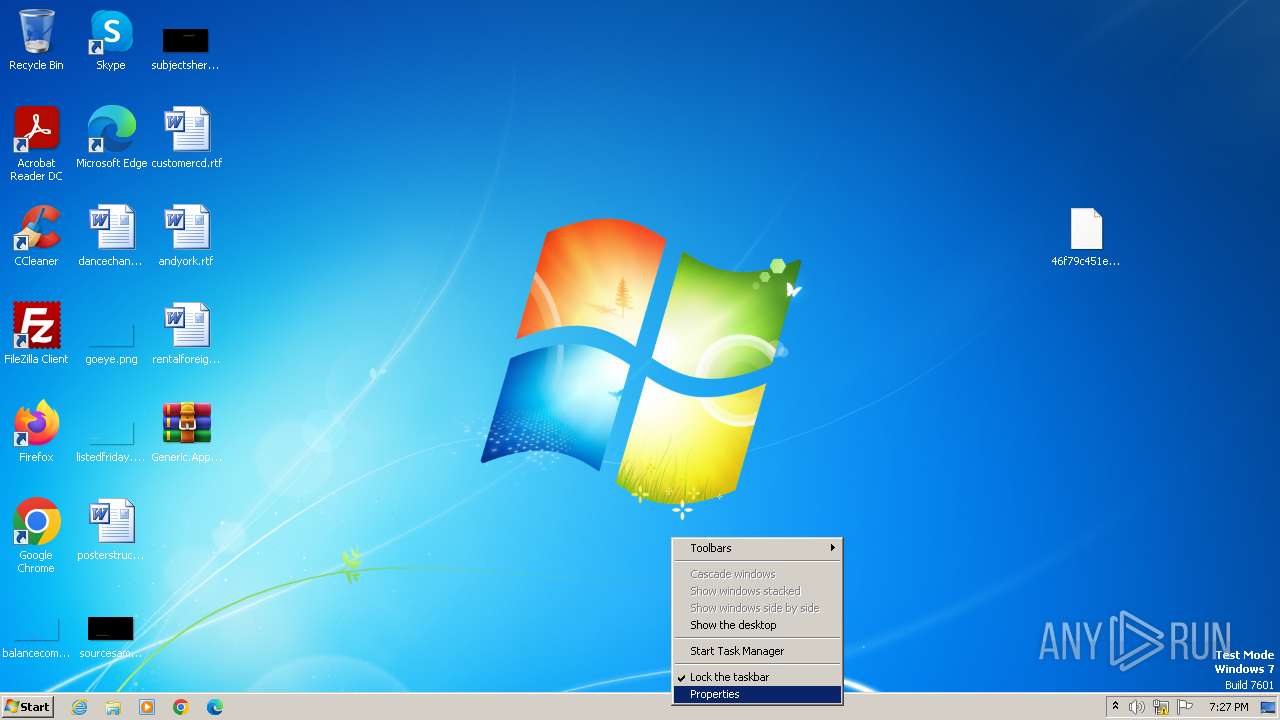Viewport: 1280px width, 720px height.
Task: Select the goeye.png image file
Action: tap(111, 341)
